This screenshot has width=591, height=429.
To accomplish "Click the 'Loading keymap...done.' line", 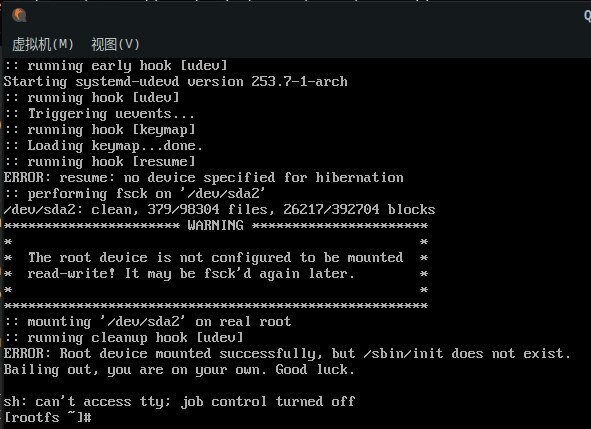I will coord(103,146).
